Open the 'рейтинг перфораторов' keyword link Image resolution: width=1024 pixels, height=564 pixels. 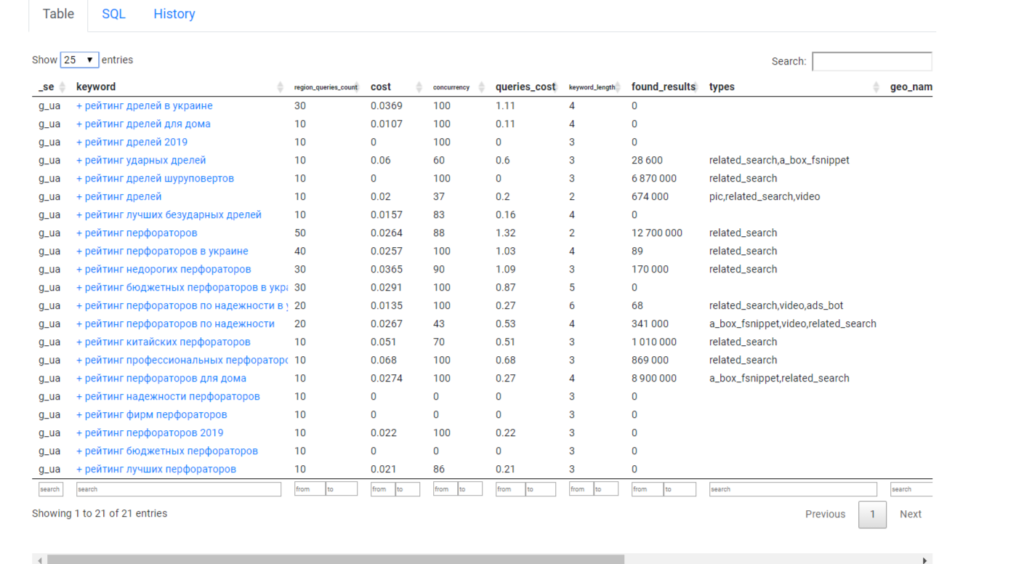coord(140,233)
